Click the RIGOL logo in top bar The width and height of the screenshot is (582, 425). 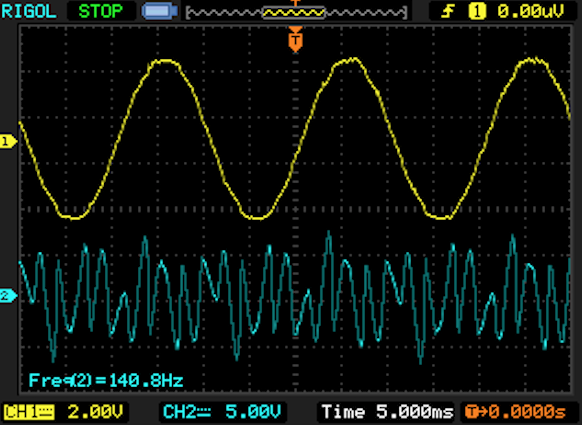[x=29, y=11]
